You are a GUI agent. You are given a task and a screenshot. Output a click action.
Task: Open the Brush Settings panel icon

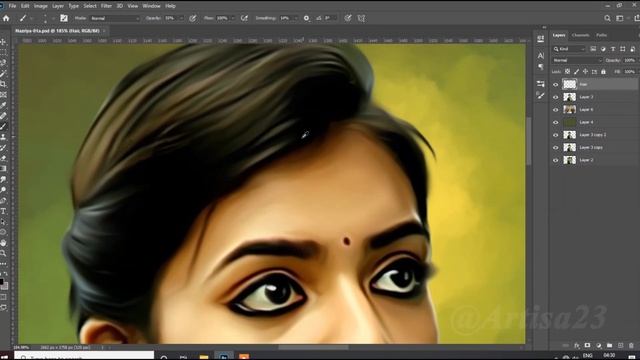tap(64, 18)
